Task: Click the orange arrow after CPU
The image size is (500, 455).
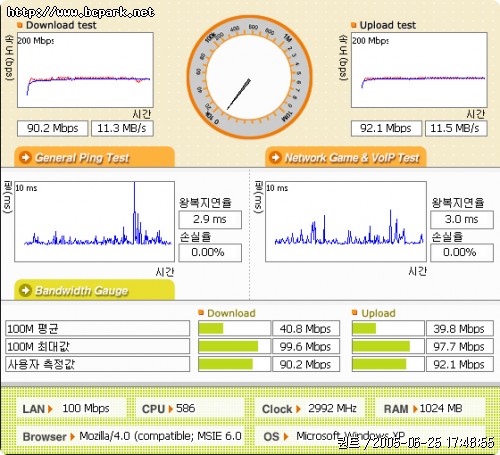Action: coord(170,409)
